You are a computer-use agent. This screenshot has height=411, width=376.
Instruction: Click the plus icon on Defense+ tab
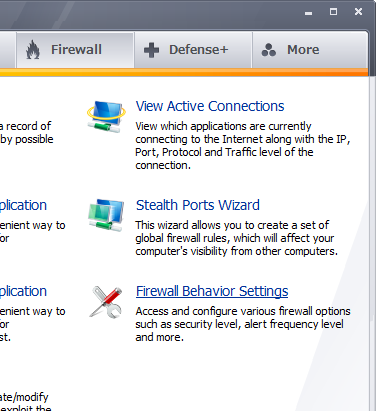151,50
